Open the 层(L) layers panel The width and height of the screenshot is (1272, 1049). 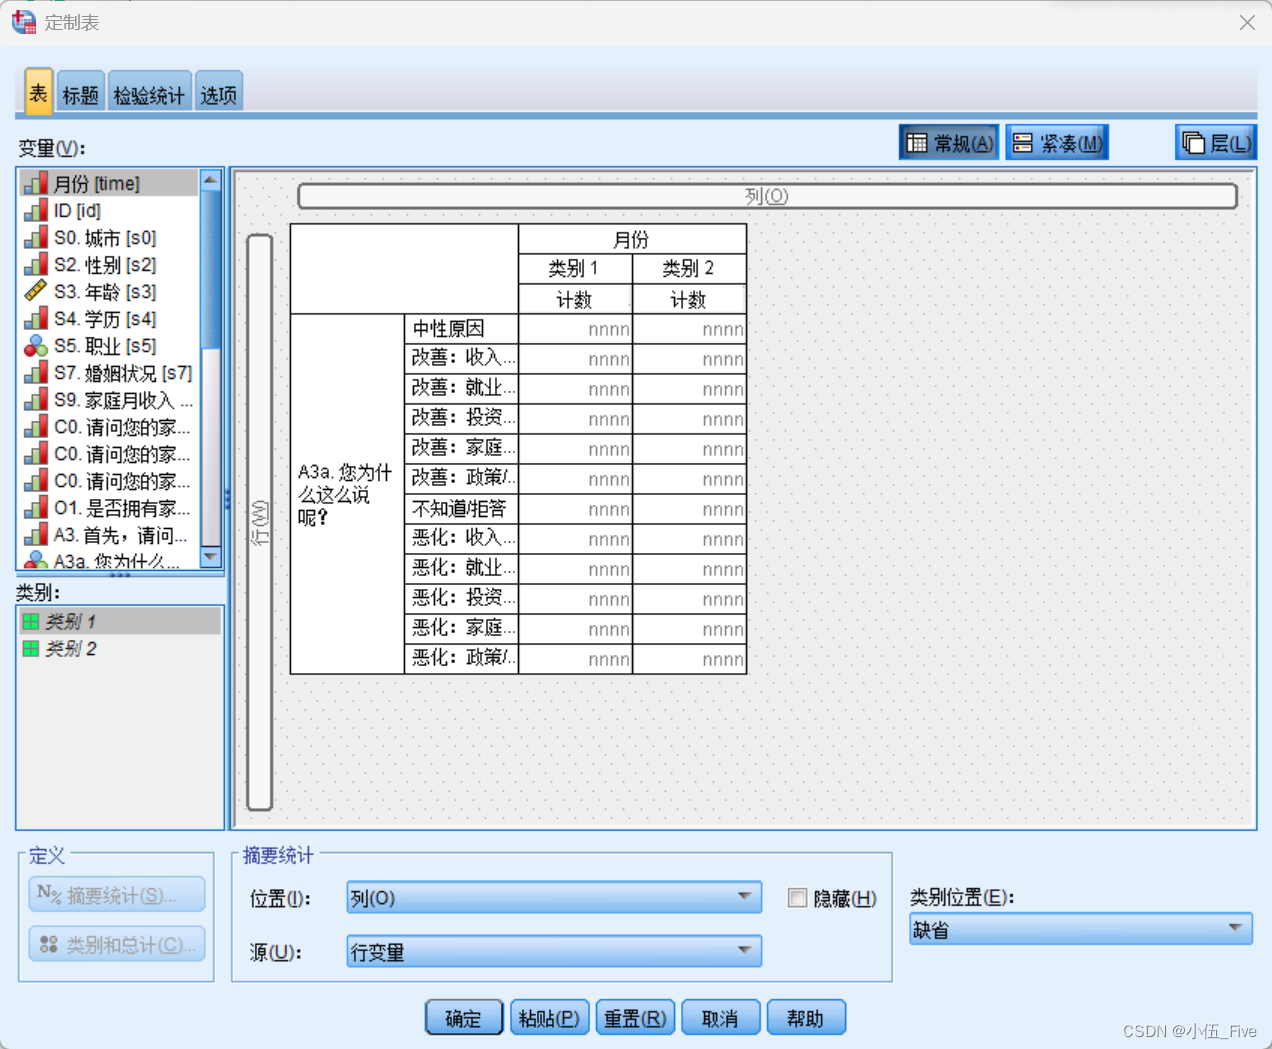pos(1216,143)
